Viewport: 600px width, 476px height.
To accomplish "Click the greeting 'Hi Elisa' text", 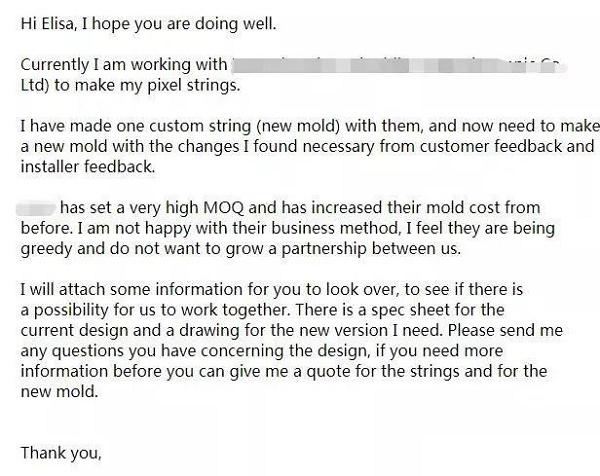I will [x=46, y=24].
